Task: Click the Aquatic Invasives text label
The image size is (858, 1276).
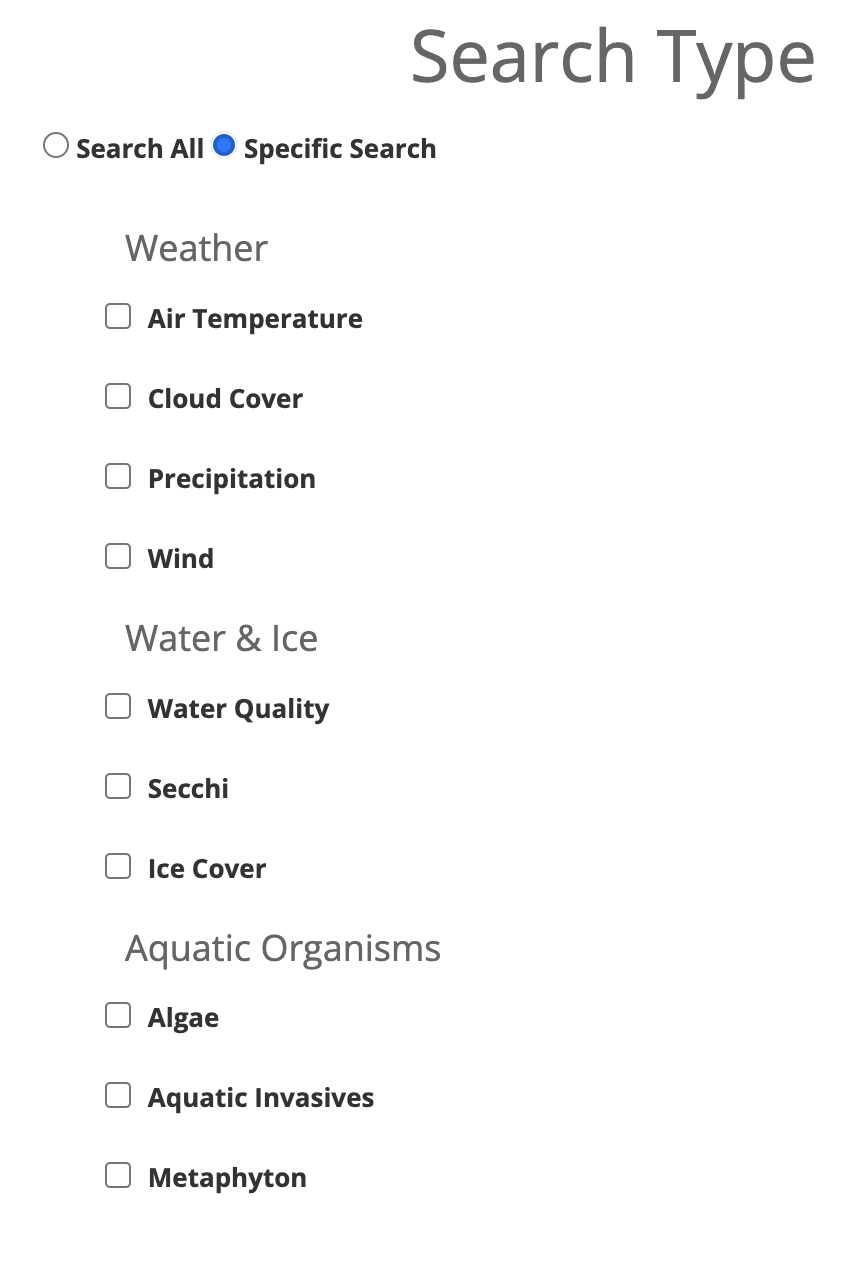Action: [x=260, y=1098]
